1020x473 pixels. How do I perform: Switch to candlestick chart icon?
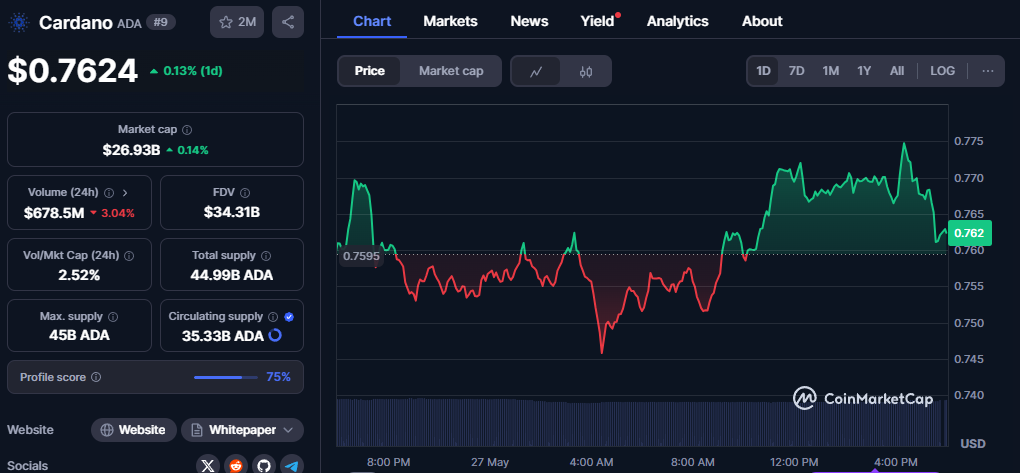(585, 72)
